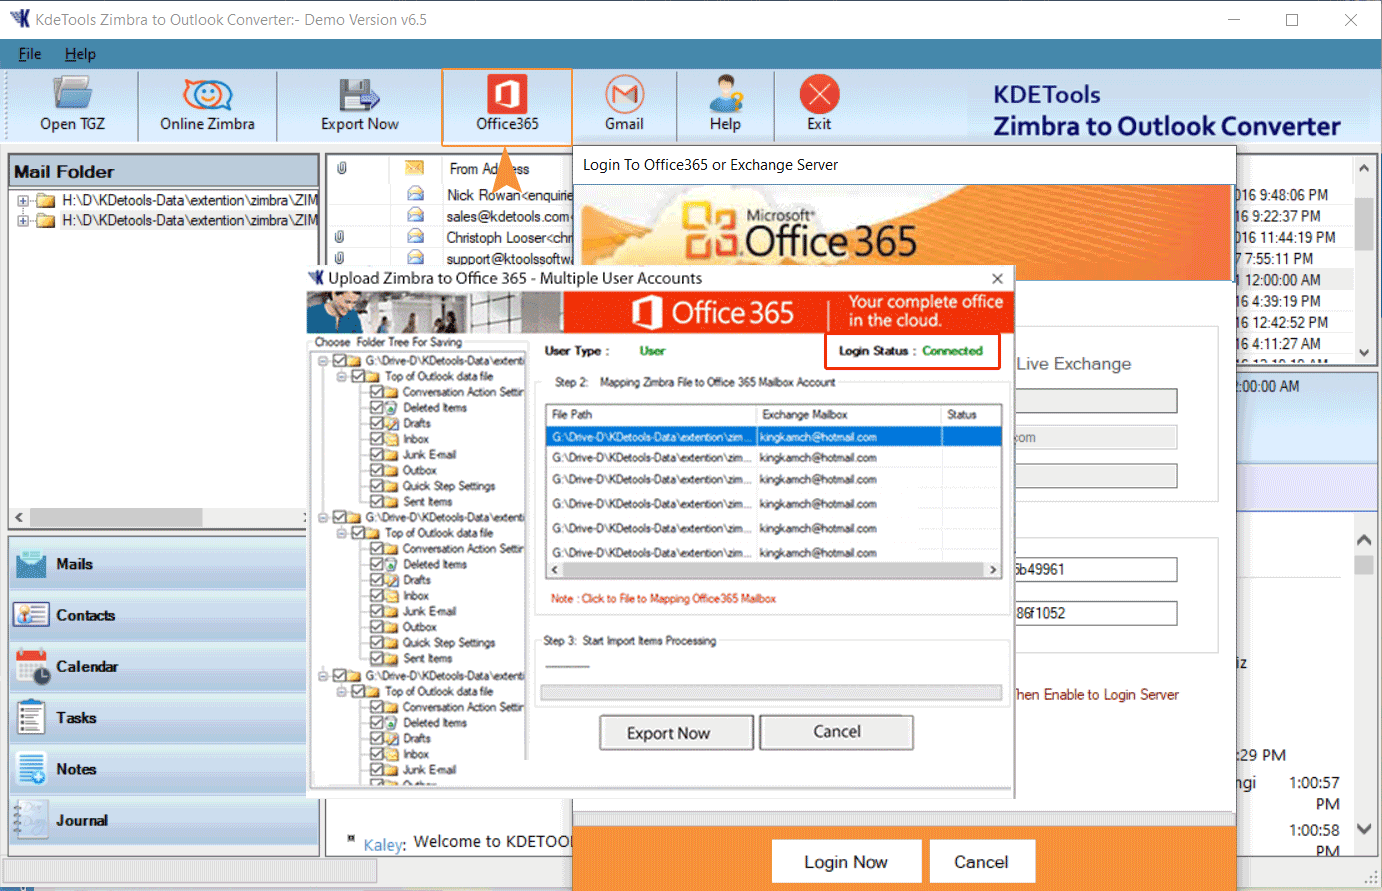Click Status column header in mapping table
This screenshot has width=1382, height=891.
click(971, 414)
